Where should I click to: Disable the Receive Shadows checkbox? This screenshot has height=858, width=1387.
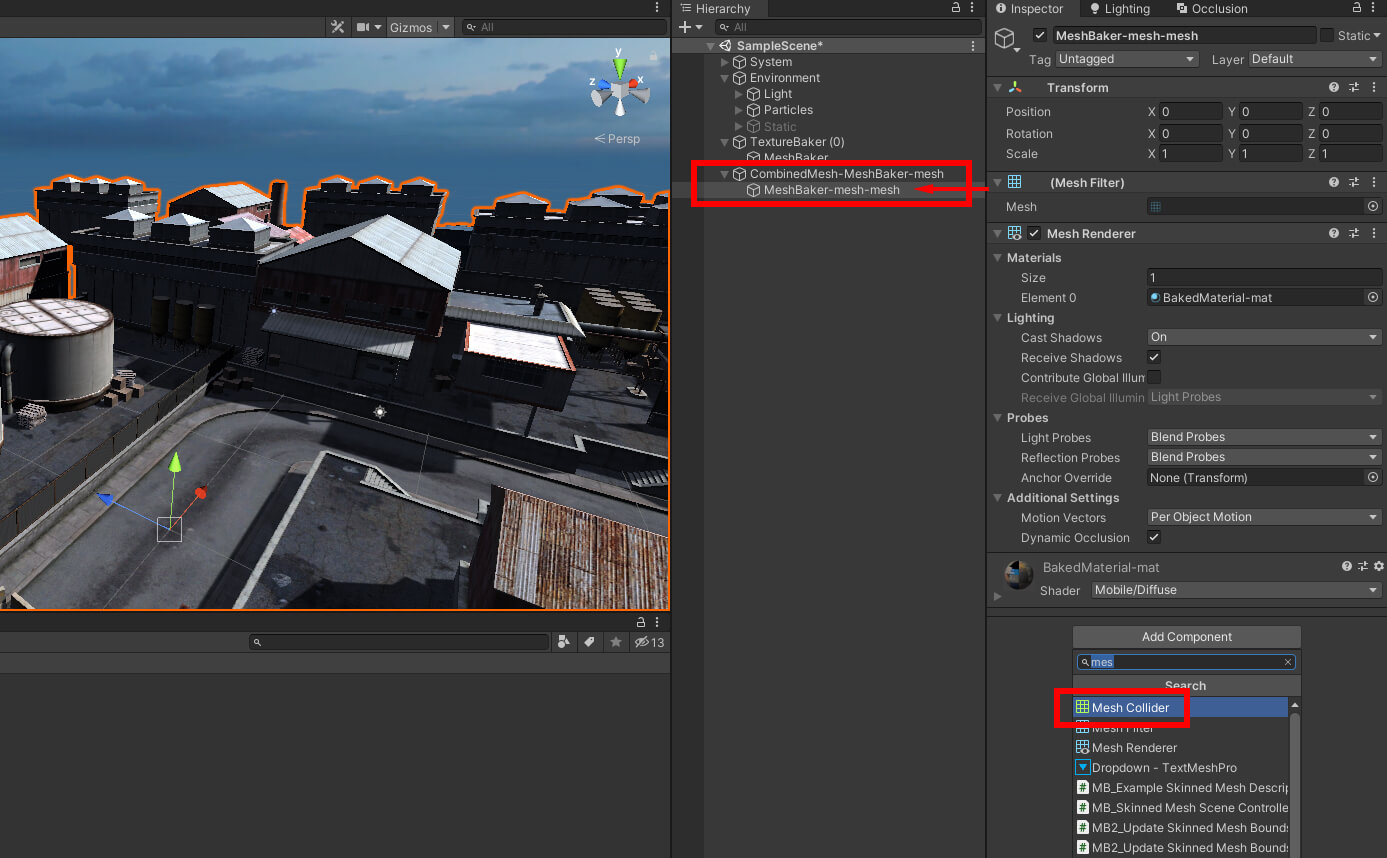pyautogui.click(x=1154, y=357)
